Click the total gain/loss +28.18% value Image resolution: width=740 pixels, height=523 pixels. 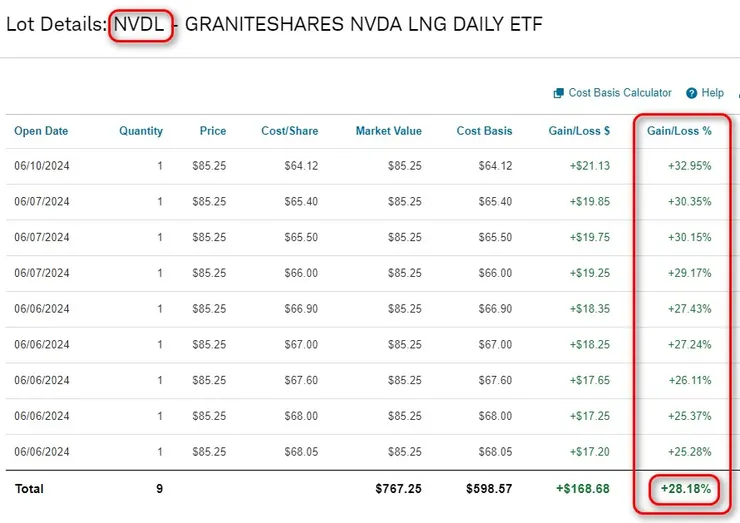(683, 489)
